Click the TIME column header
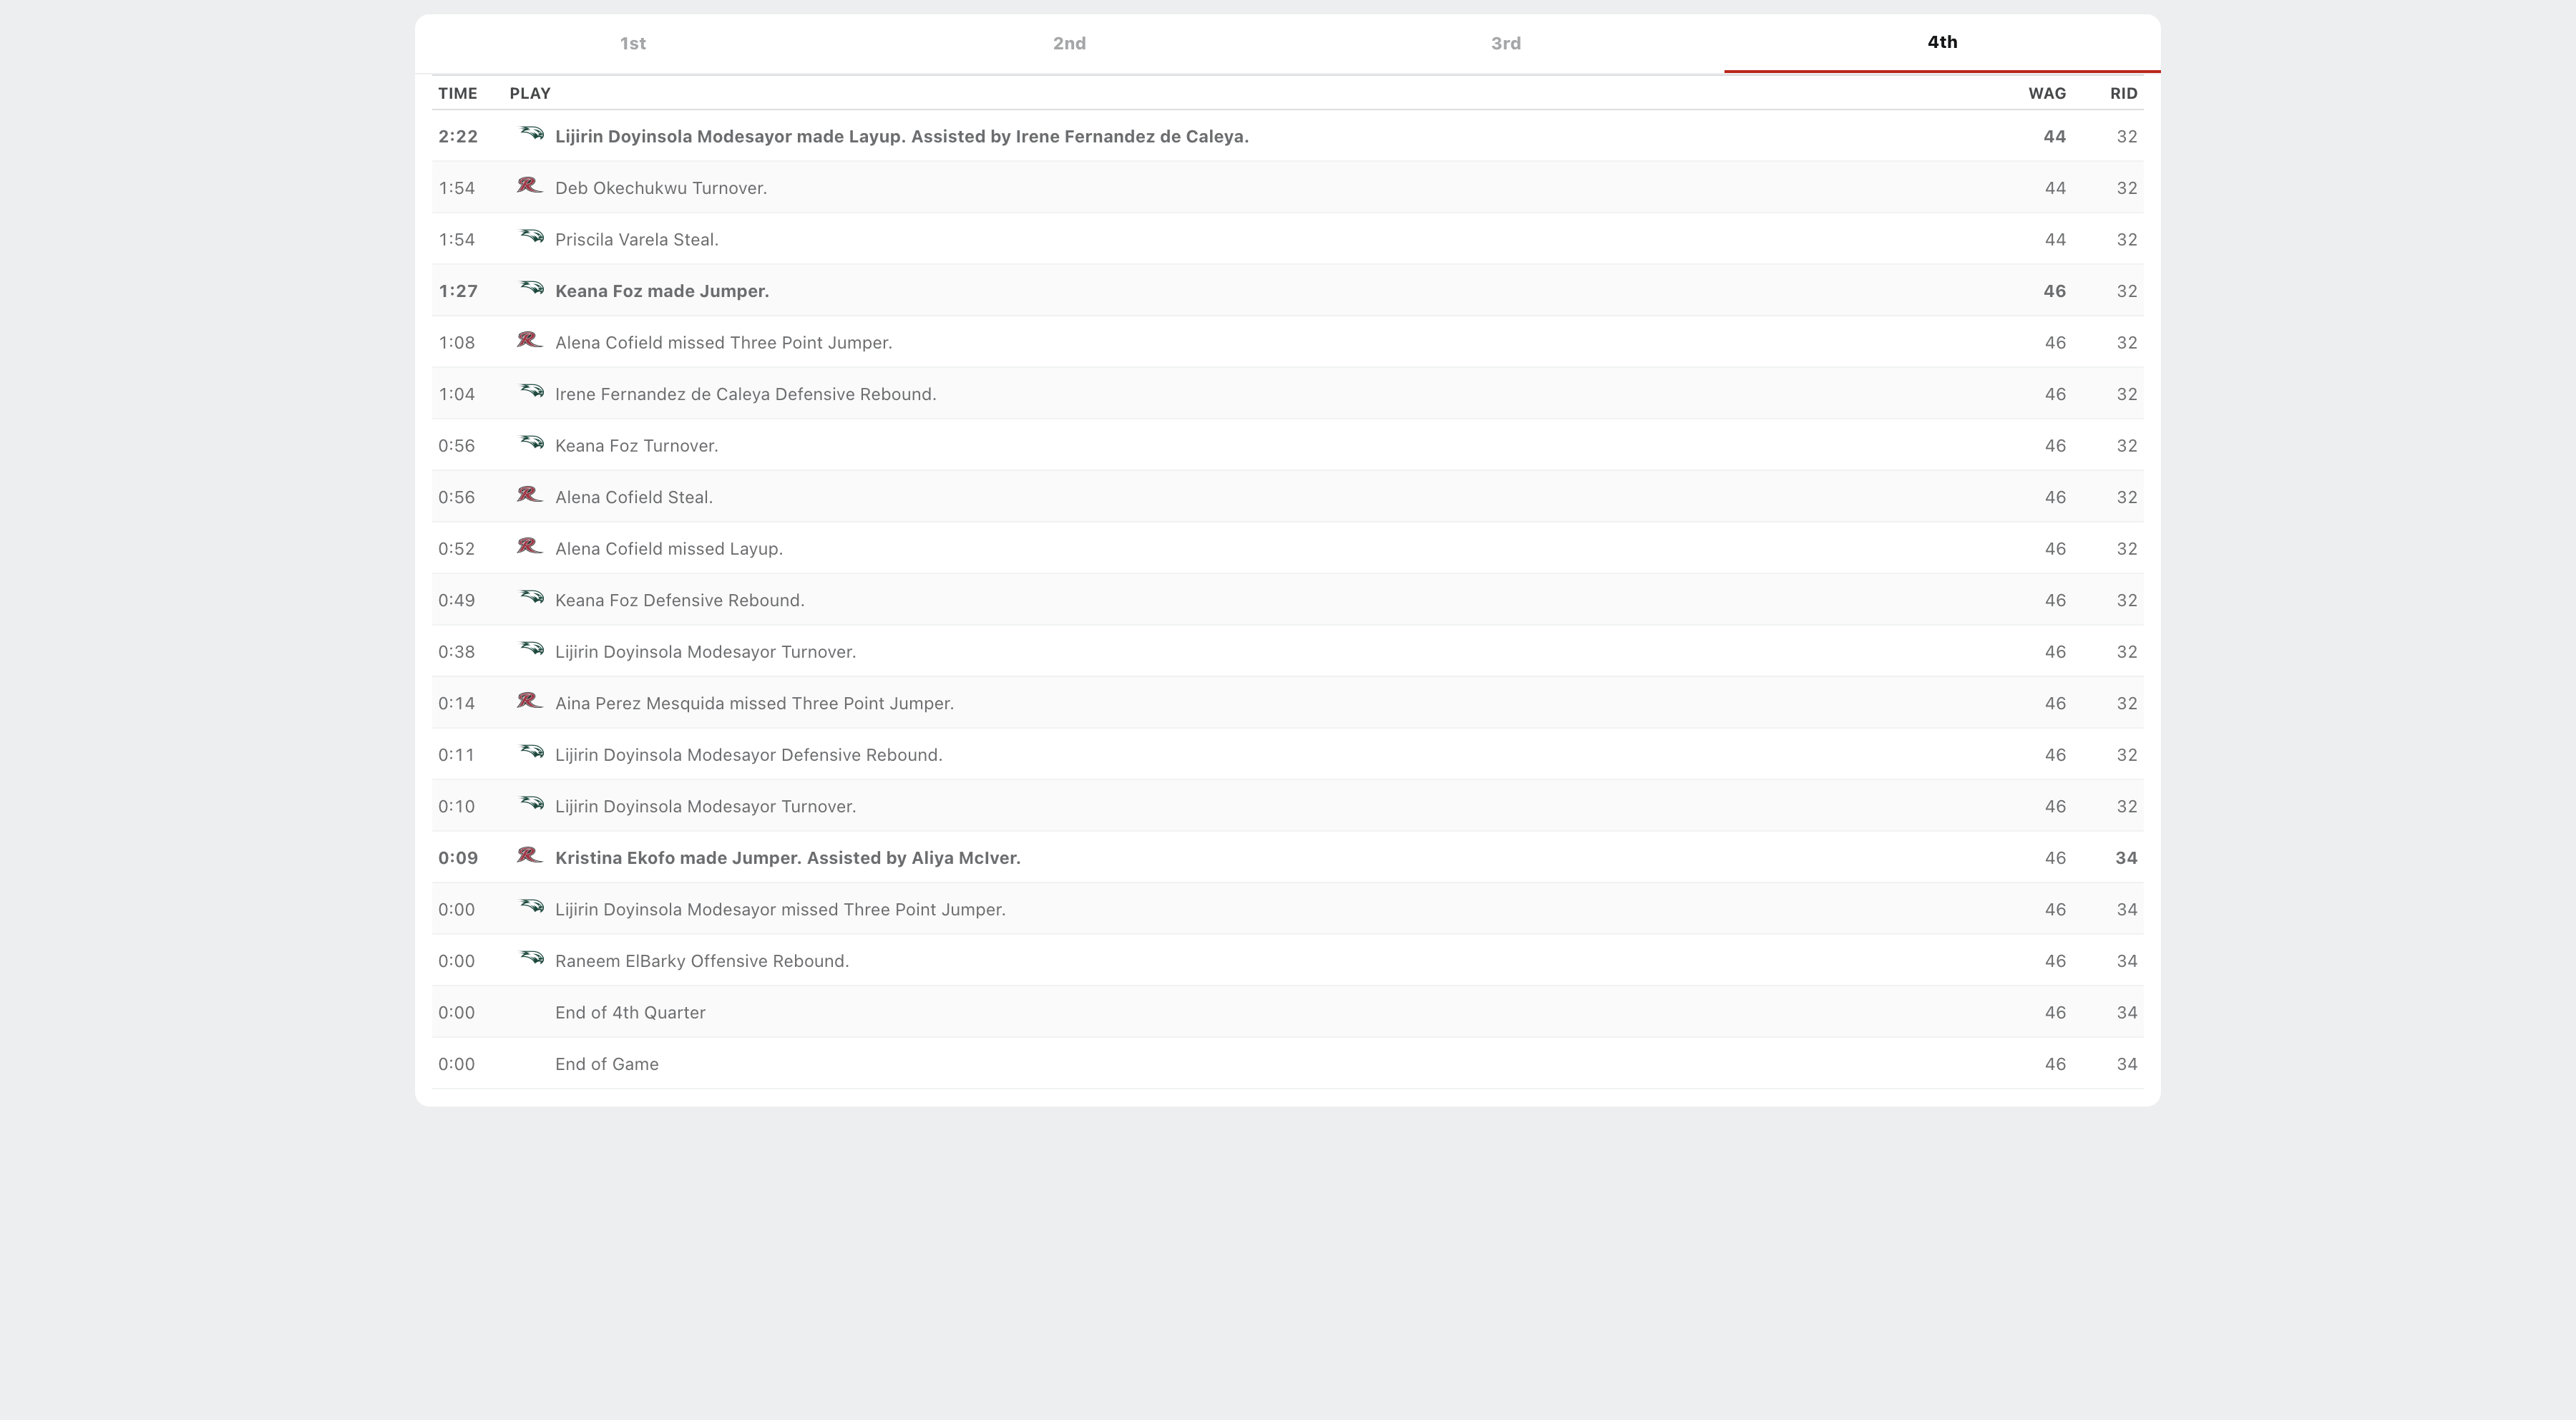The width and height of the screenshot is (2576, 1420). 457,93
